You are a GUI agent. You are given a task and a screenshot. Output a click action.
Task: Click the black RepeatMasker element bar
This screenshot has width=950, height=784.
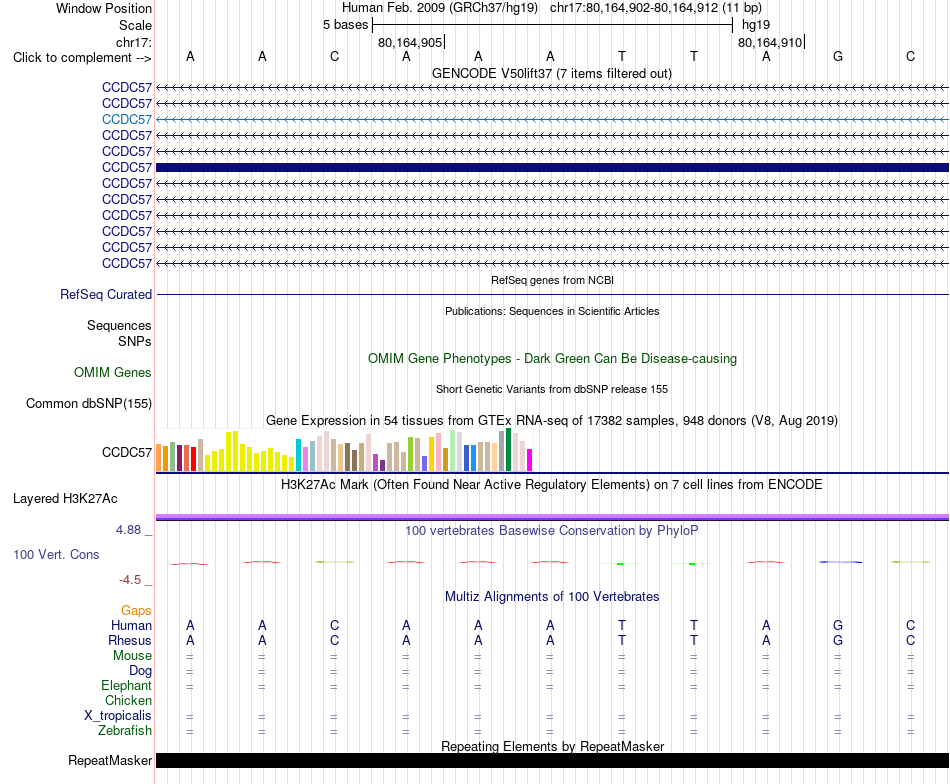coord(552,761)
